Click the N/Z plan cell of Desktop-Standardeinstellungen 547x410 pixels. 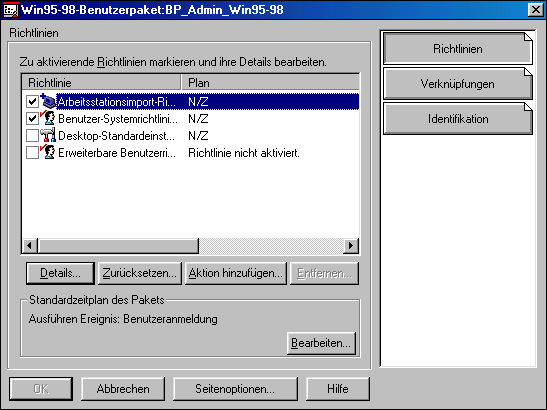pyautogui.click(x=198, y=136)
